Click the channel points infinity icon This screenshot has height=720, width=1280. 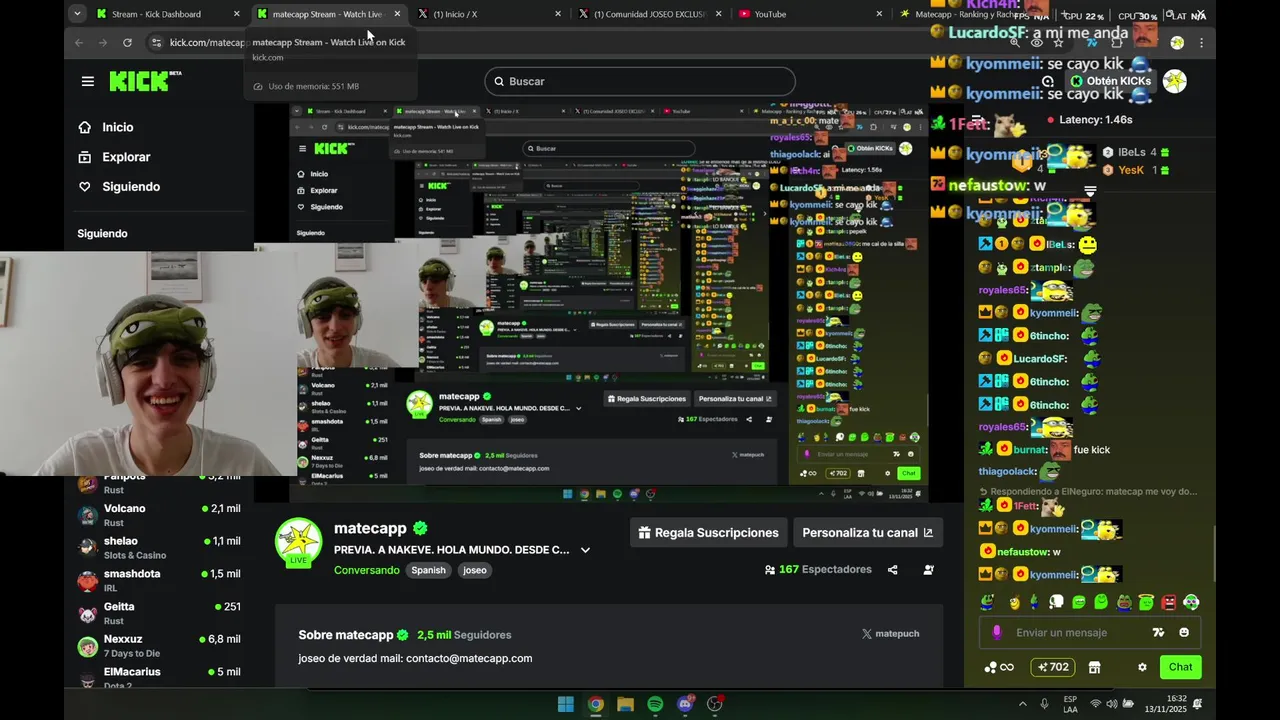[999, 667]
